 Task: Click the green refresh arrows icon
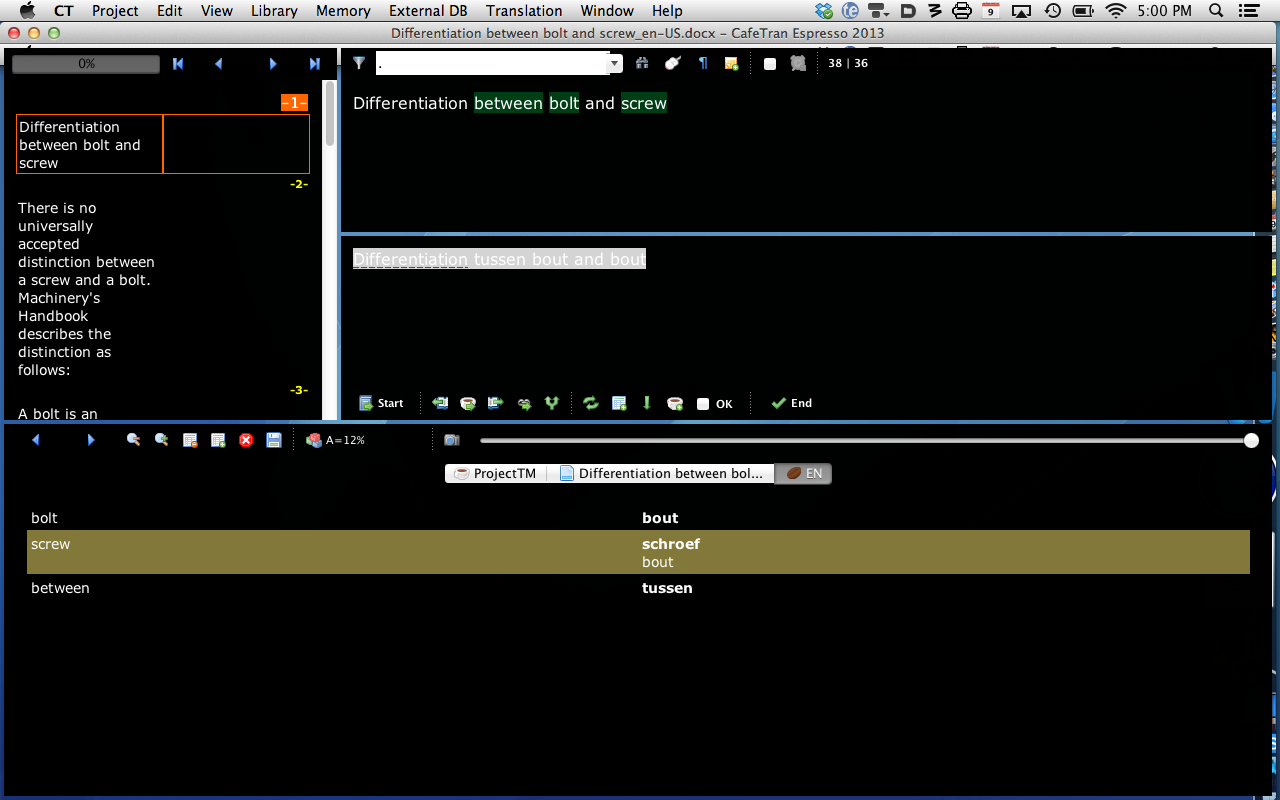point(590,403)
